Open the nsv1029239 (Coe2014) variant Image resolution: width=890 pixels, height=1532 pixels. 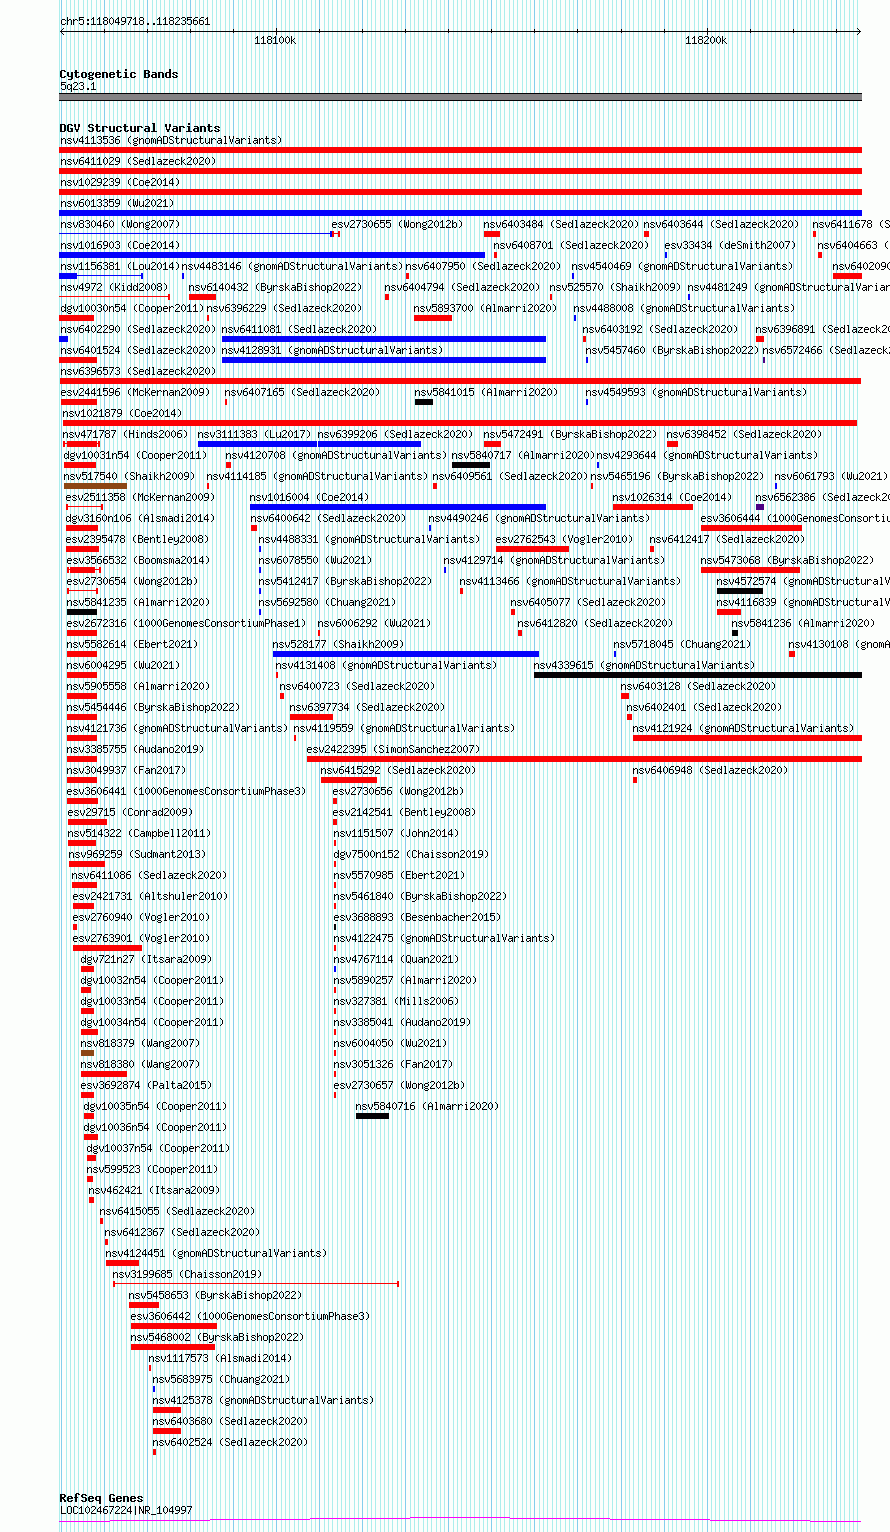[120, 182]
